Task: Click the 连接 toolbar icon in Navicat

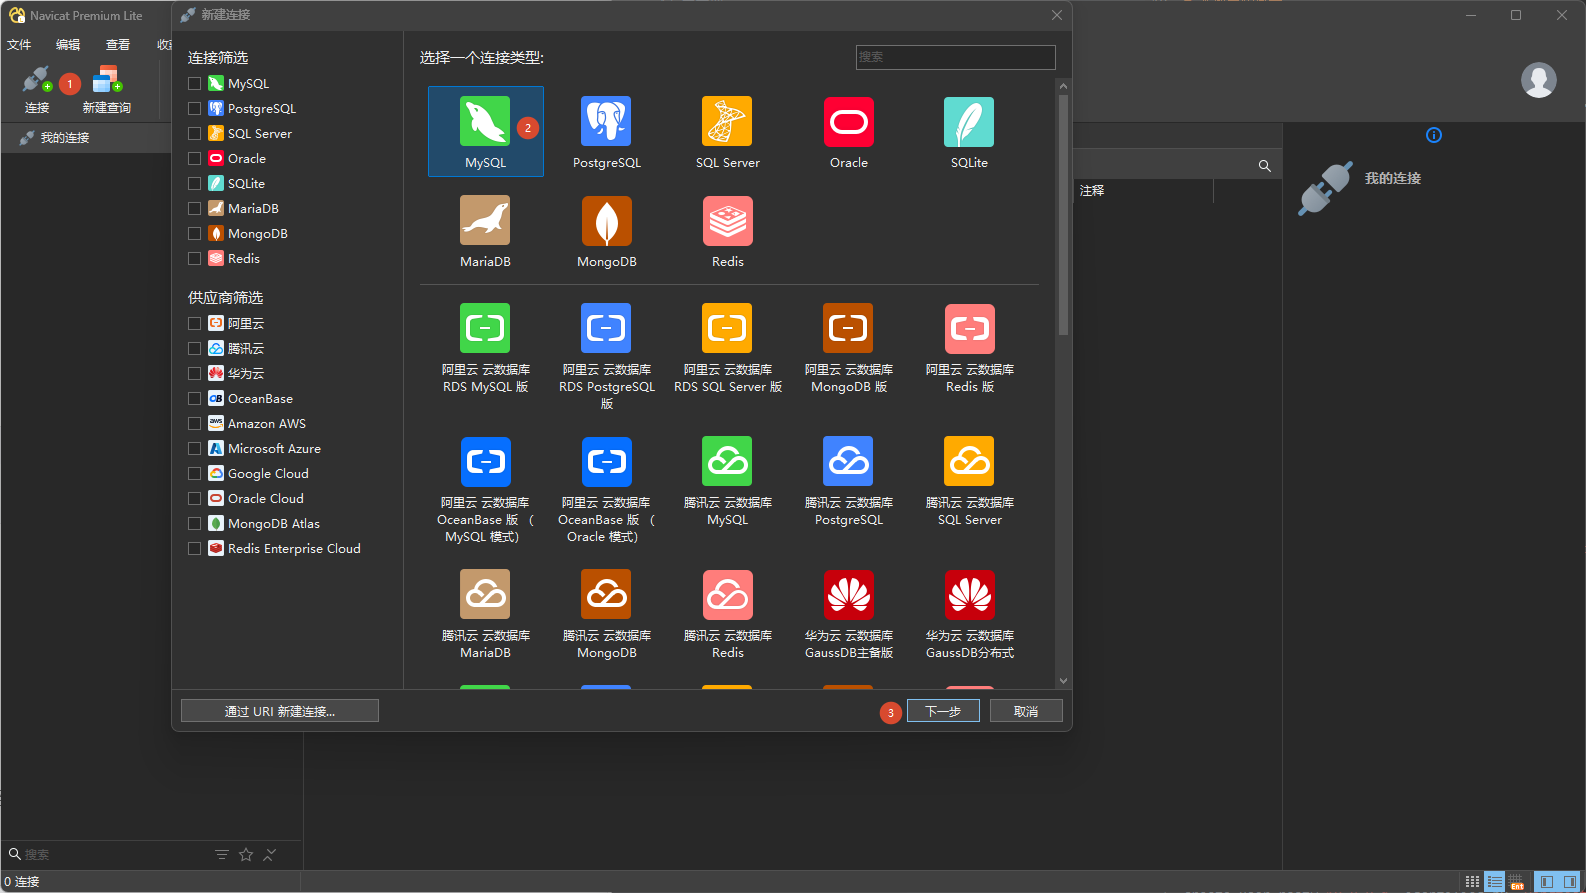Action: click(x=37, y=89)
